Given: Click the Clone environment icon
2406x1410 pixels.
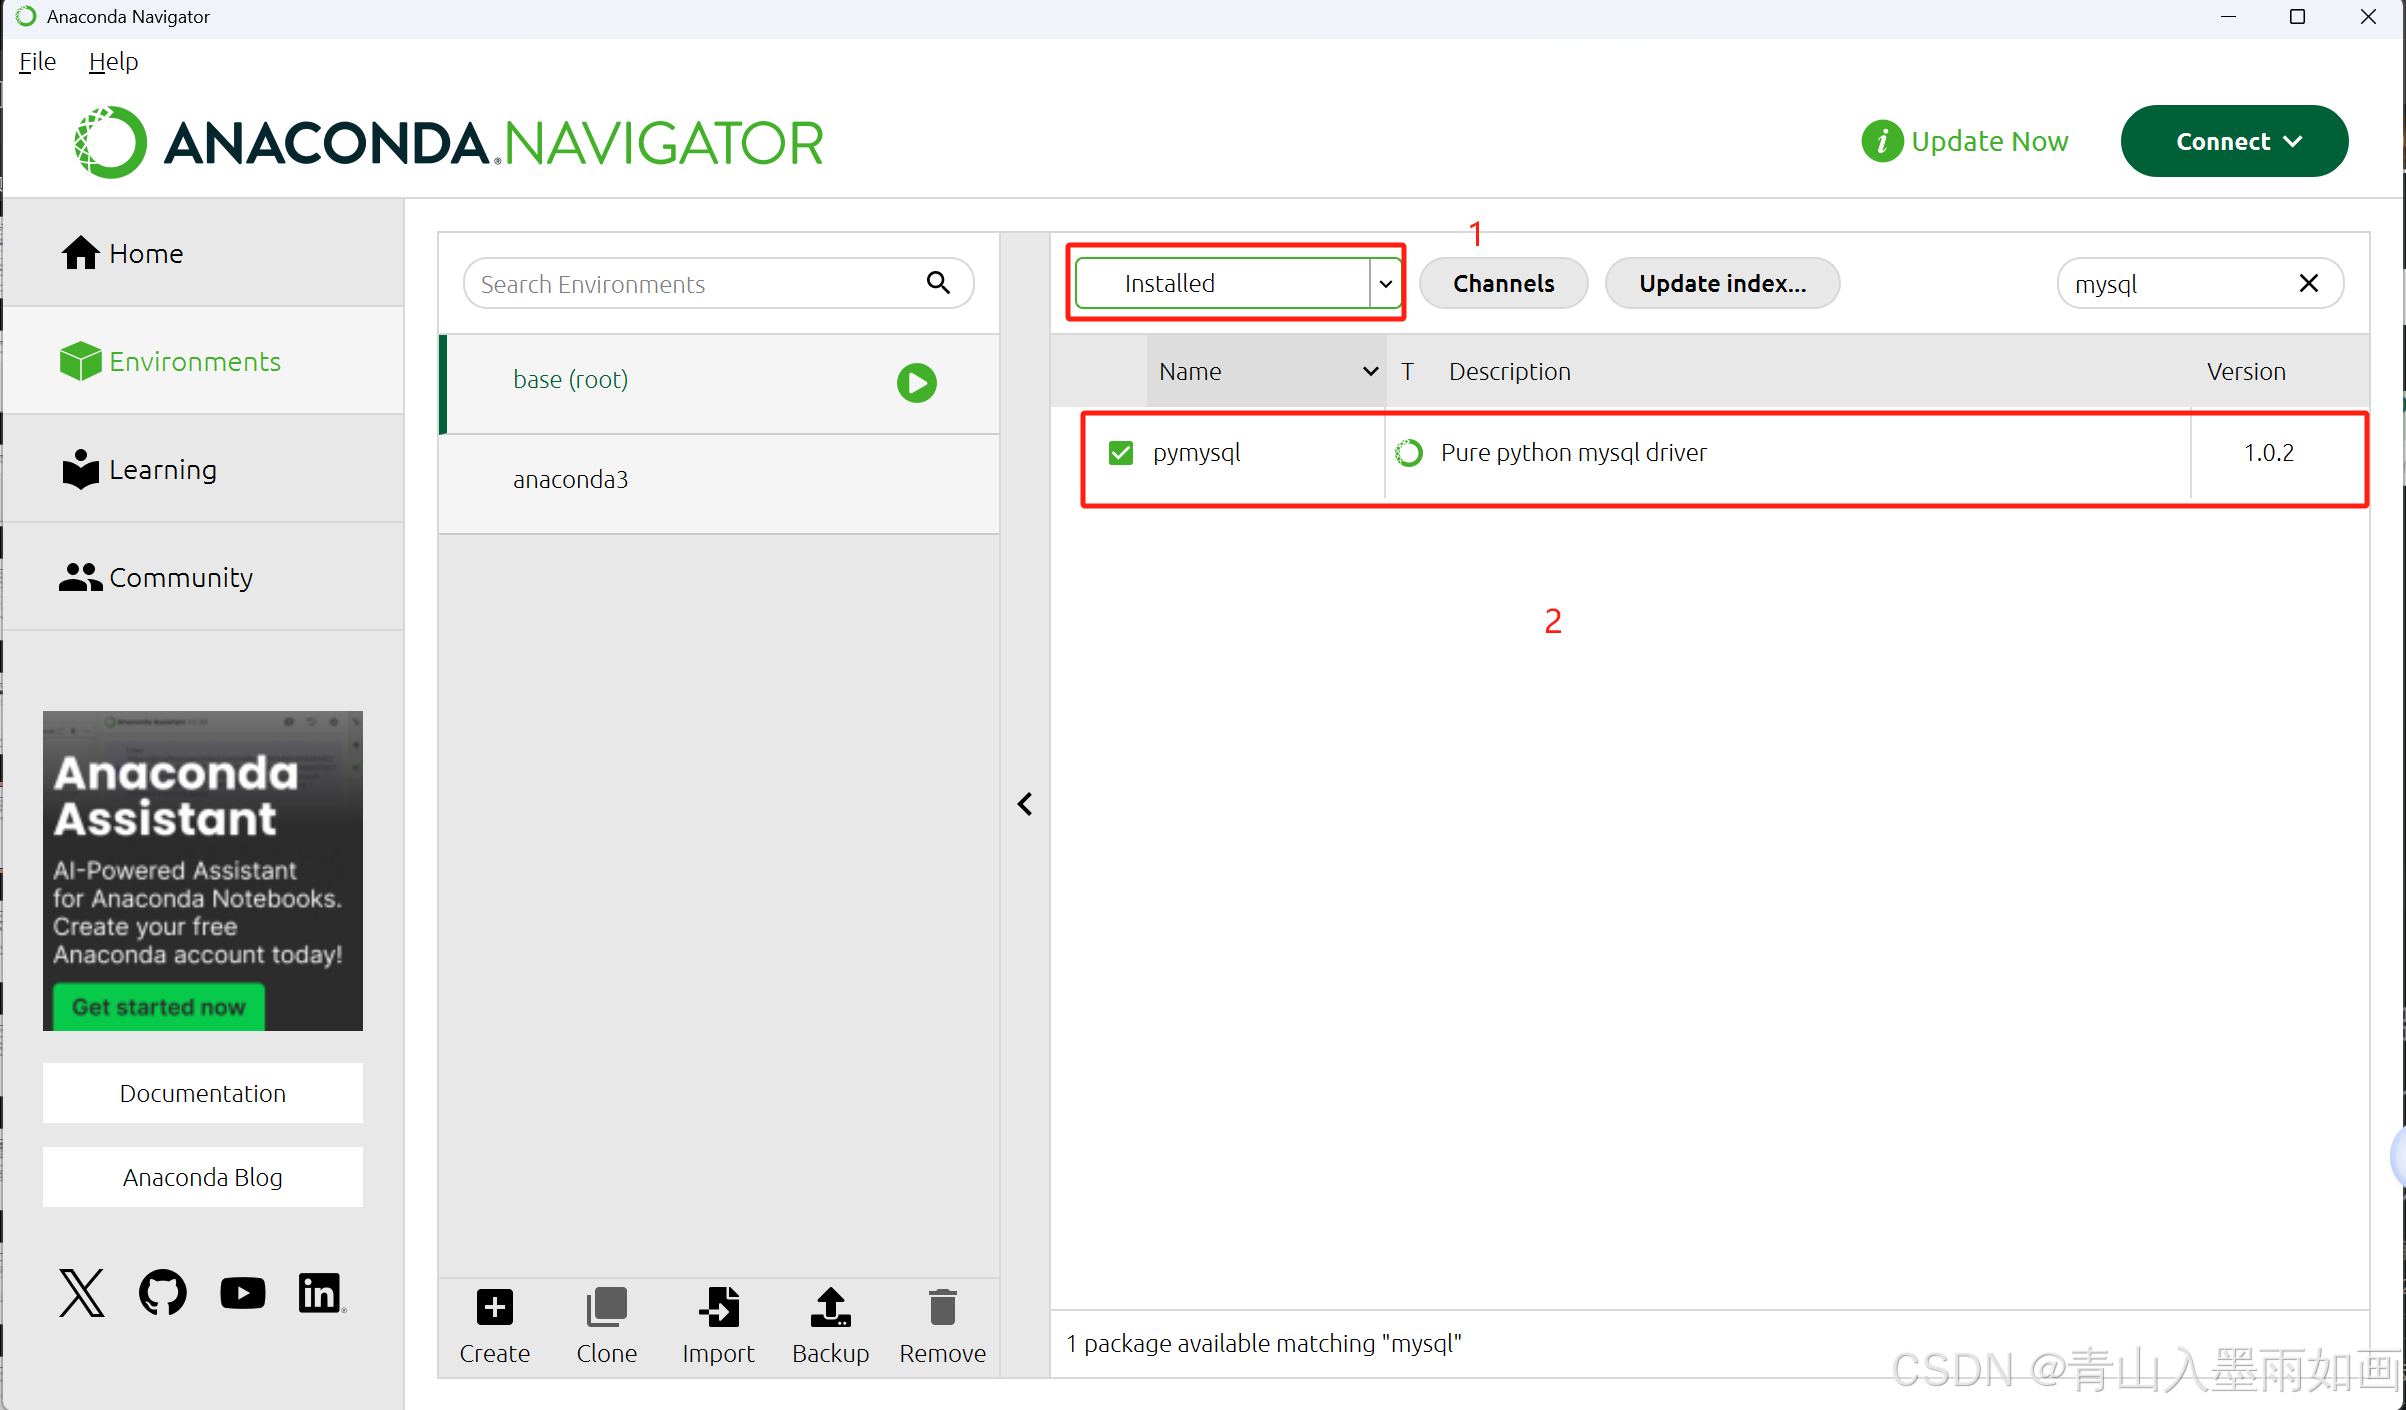Looking at the screenshot, I should (606, 1307).
